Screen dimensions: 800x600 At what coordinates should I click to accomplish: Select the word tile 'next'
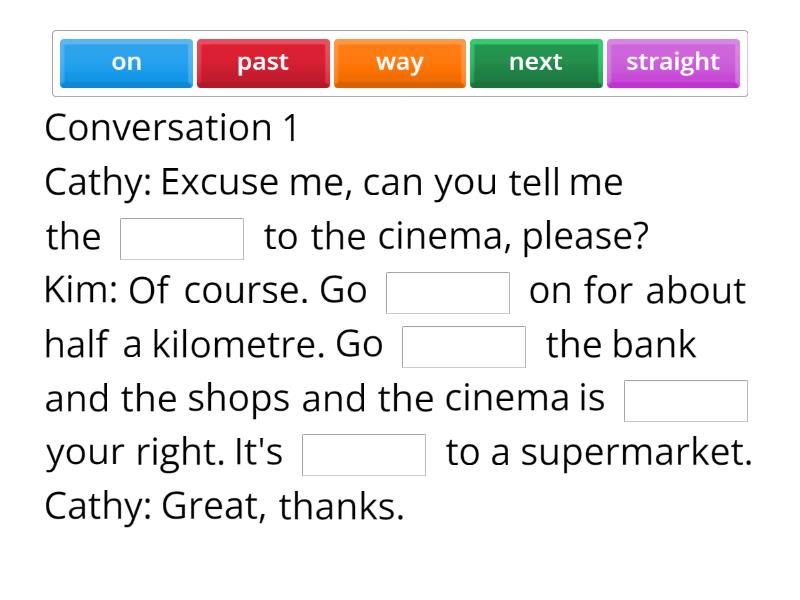[536, 62]
